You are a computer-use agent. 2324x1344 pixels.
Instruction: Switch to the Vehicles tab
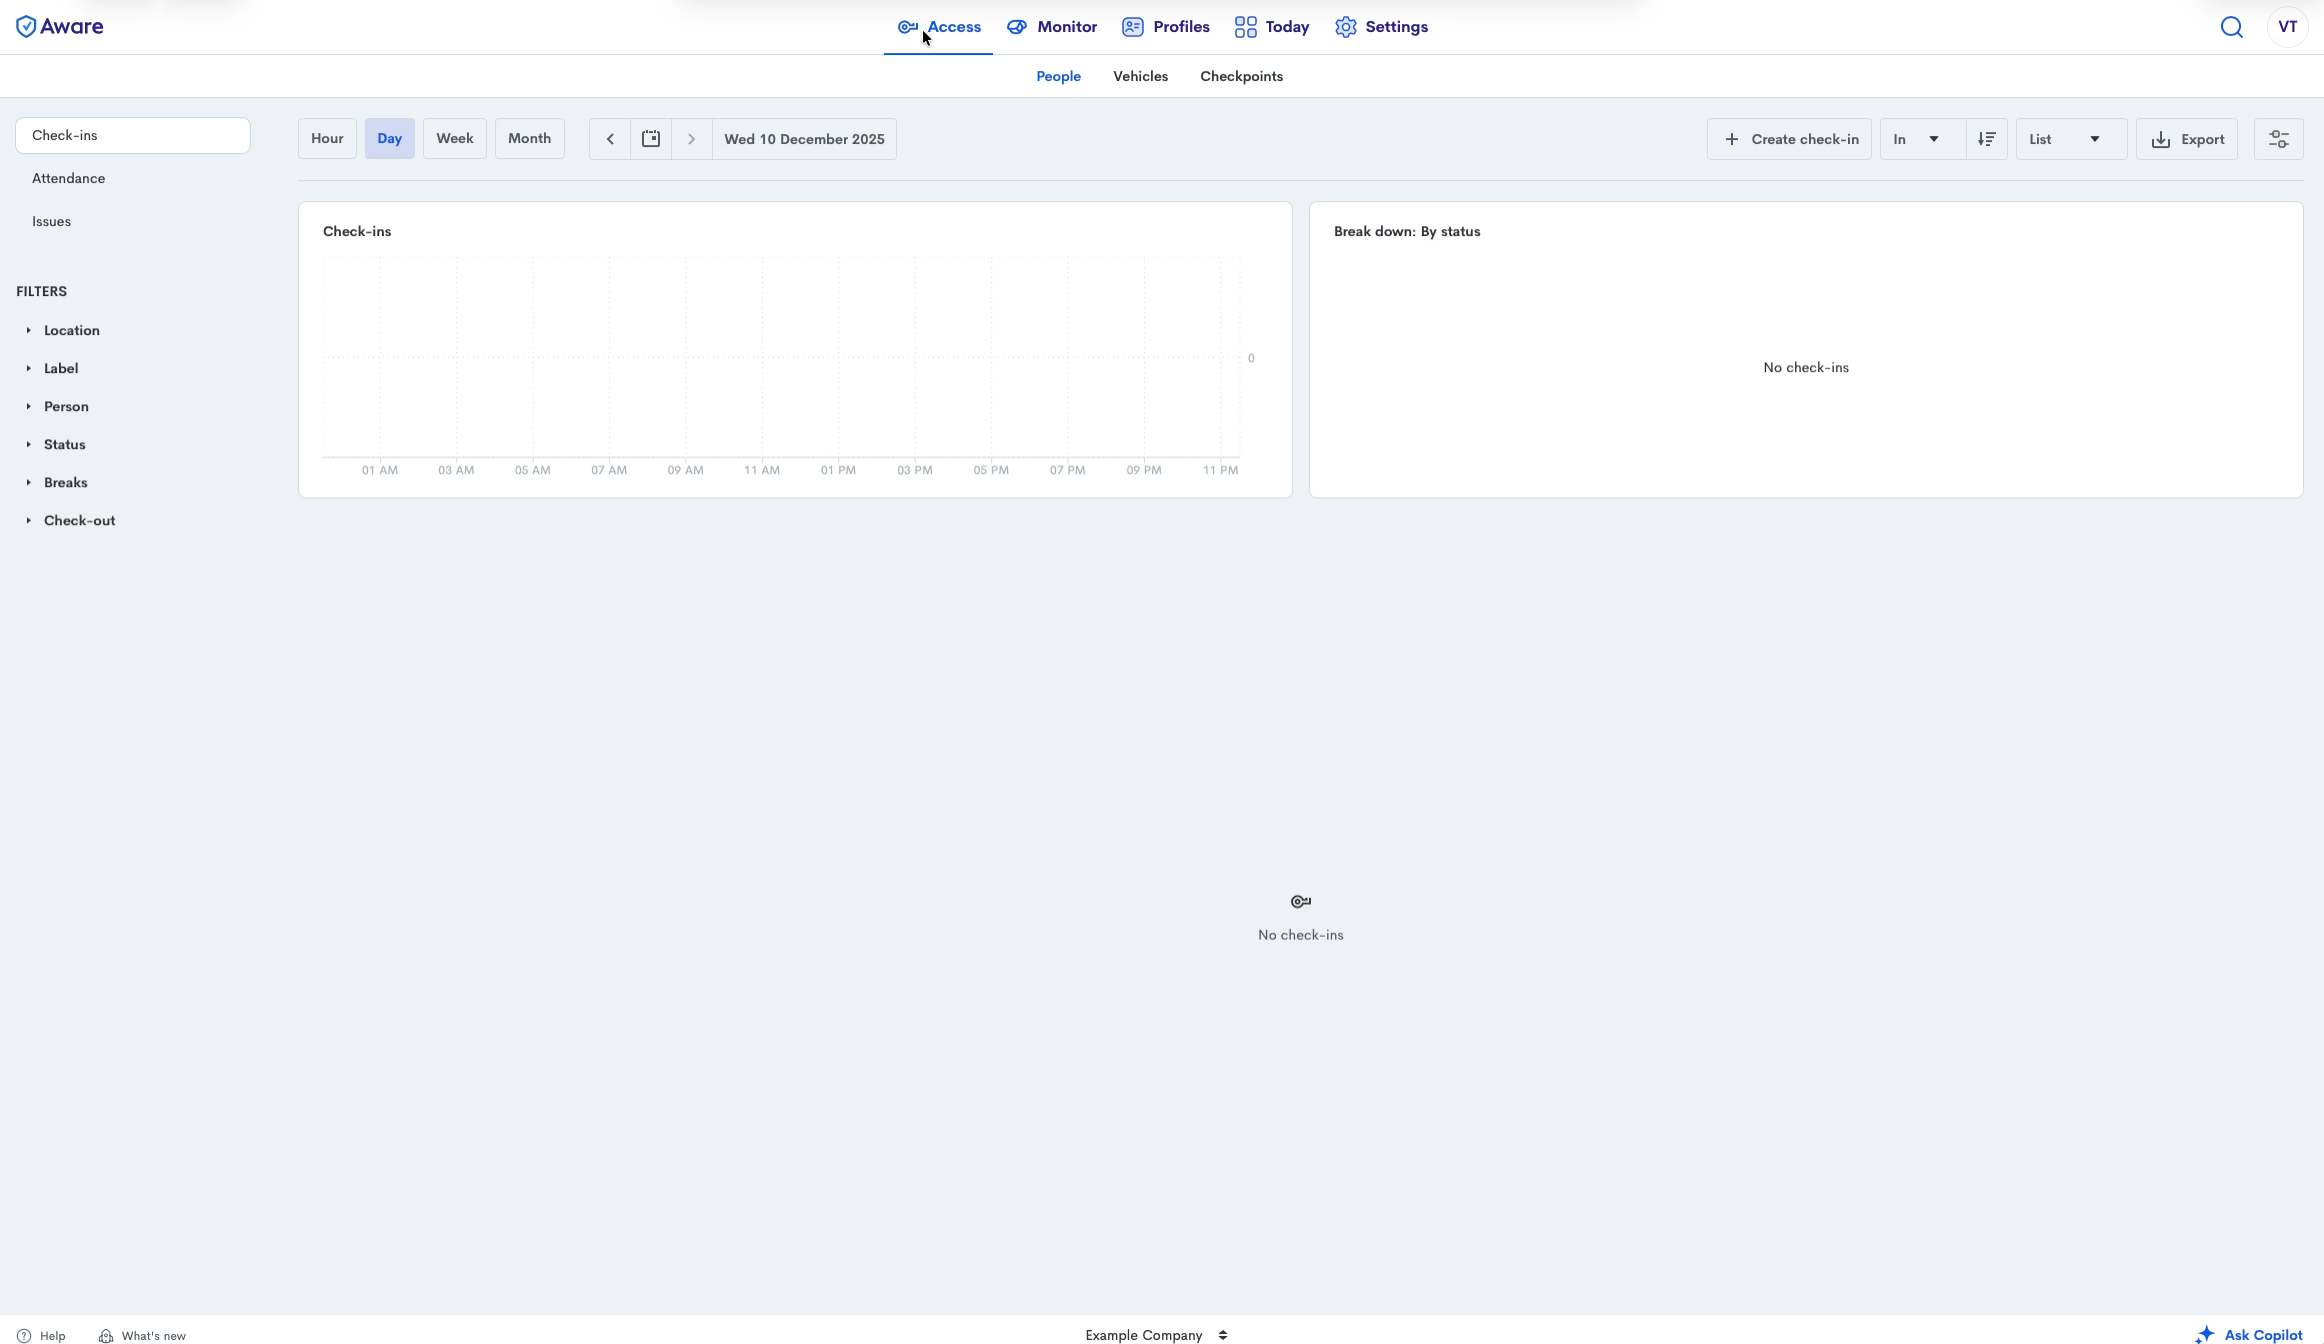coord(1140,76)
